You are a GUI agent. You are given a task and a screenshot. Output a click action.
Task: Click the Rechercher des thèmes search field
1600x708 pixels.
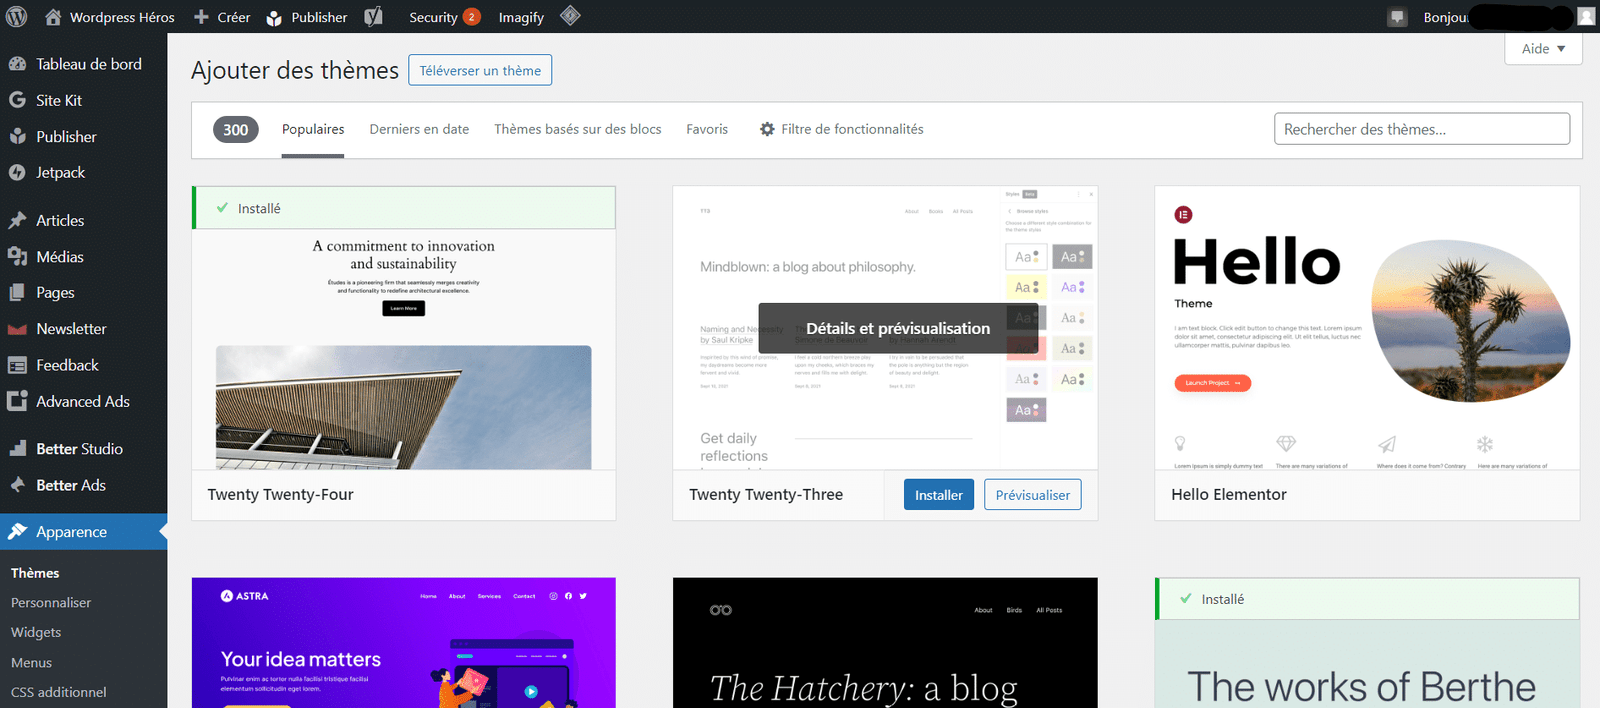(1421, 129)
